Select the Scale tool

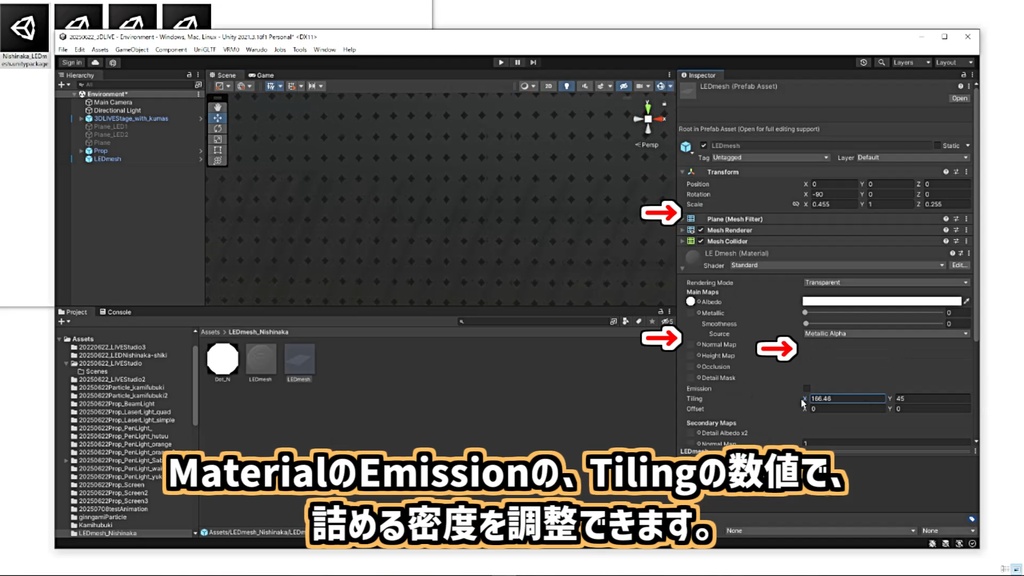(x=218, y=138)
